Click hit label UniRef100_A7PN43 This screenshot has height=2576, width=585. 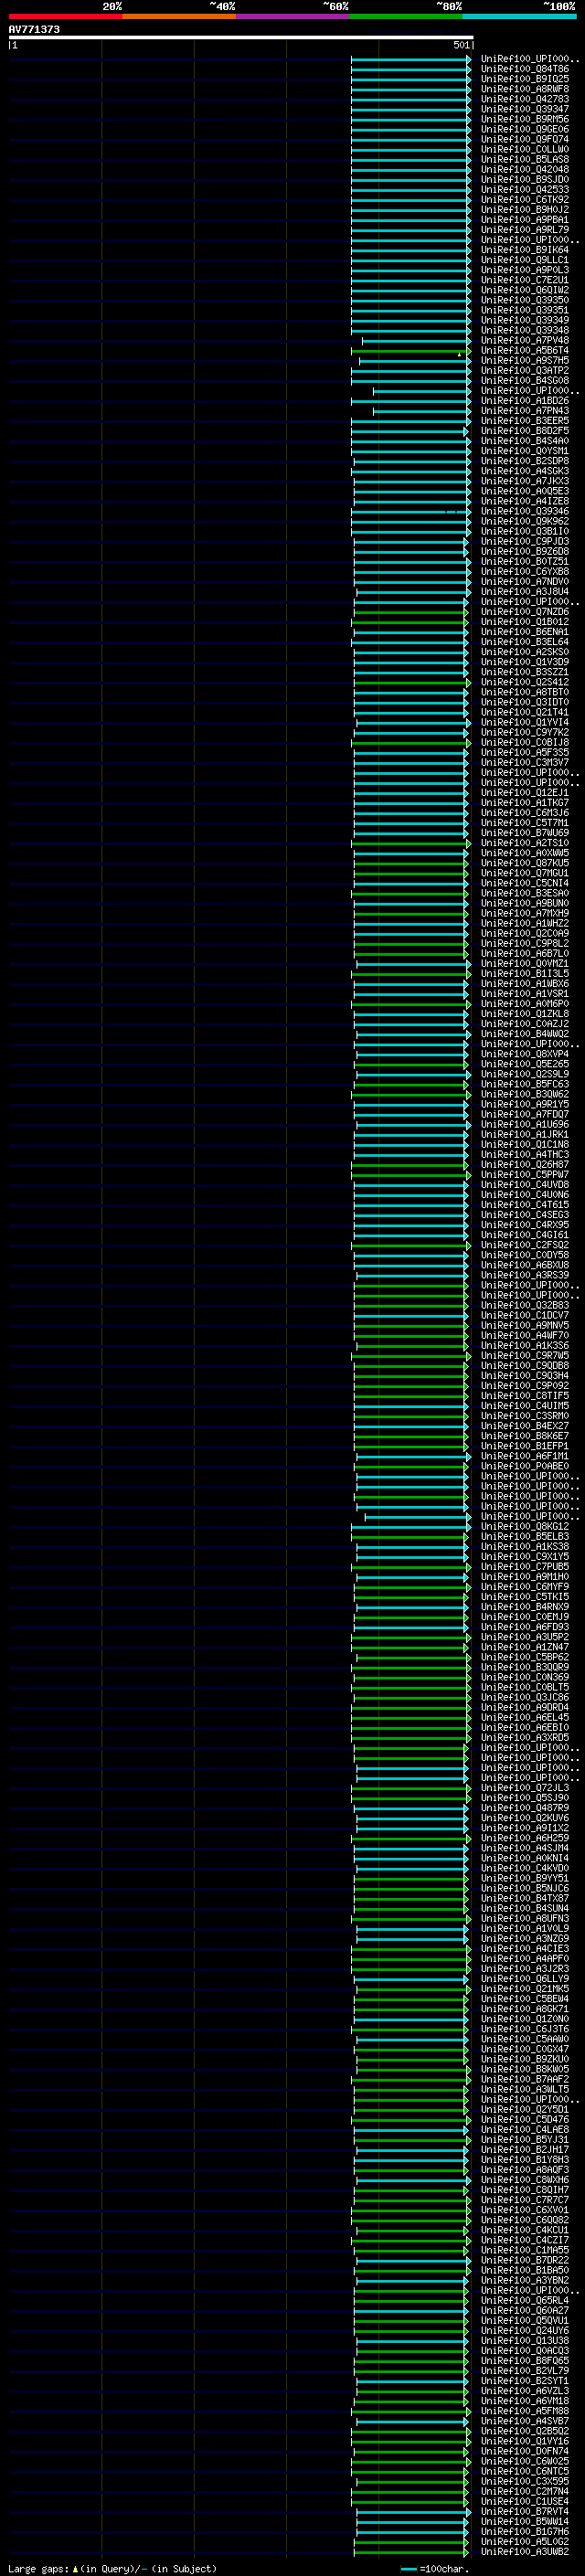525,411
